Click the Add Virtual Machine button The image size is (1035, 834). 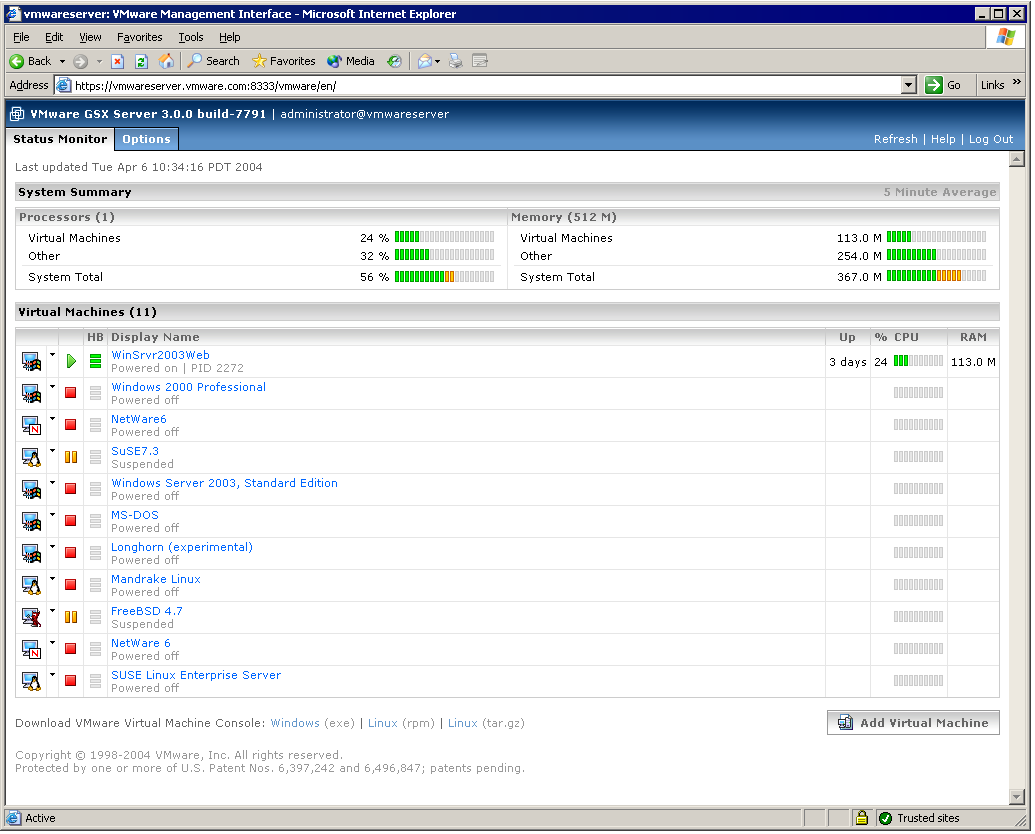tap(913, 722)
